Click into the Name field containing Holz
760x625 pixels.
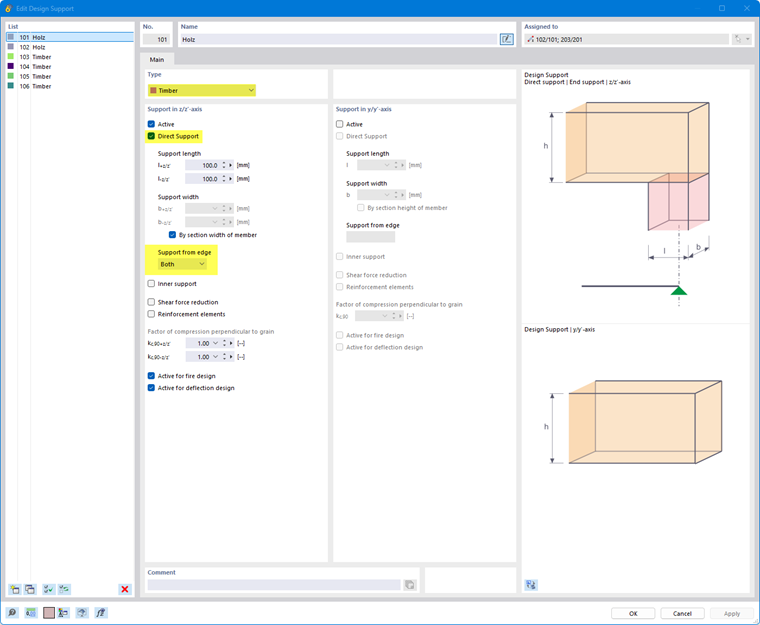pos(339,39)
